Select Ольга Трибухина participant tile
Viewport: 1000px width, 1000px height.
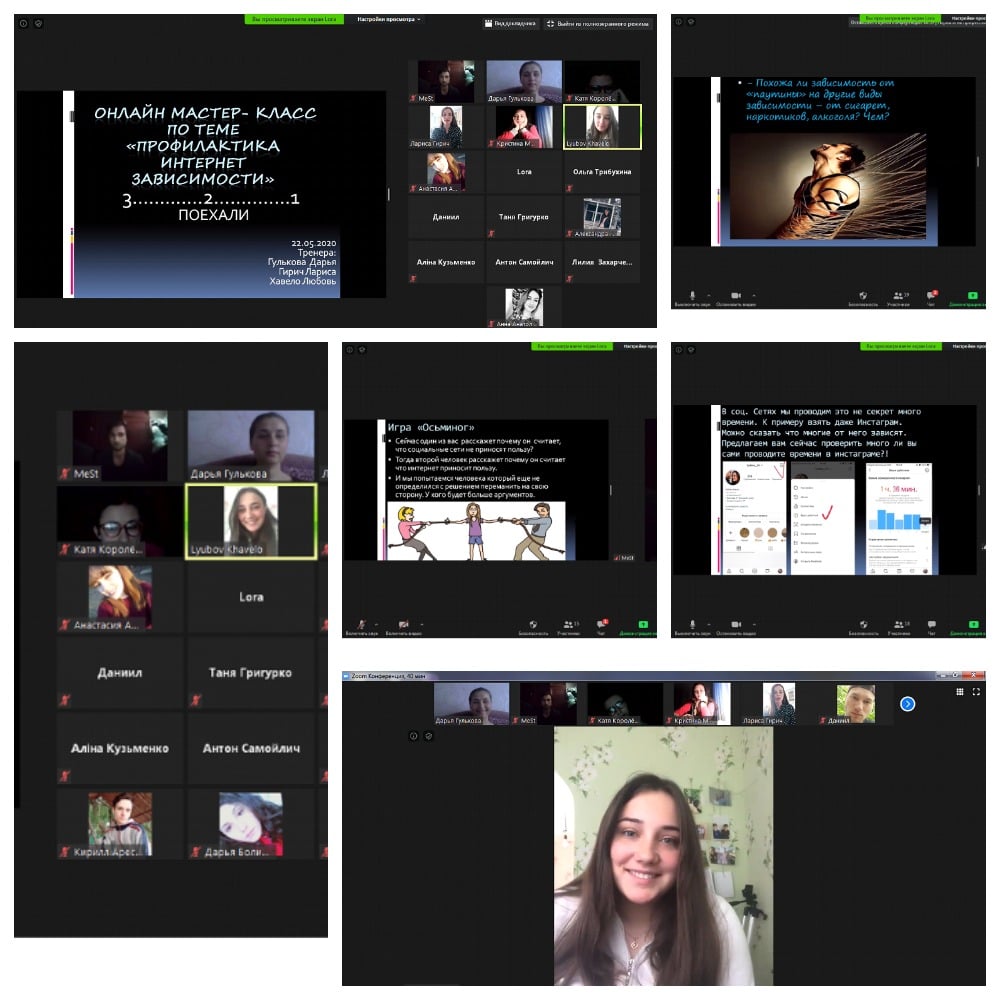point(602,172)
